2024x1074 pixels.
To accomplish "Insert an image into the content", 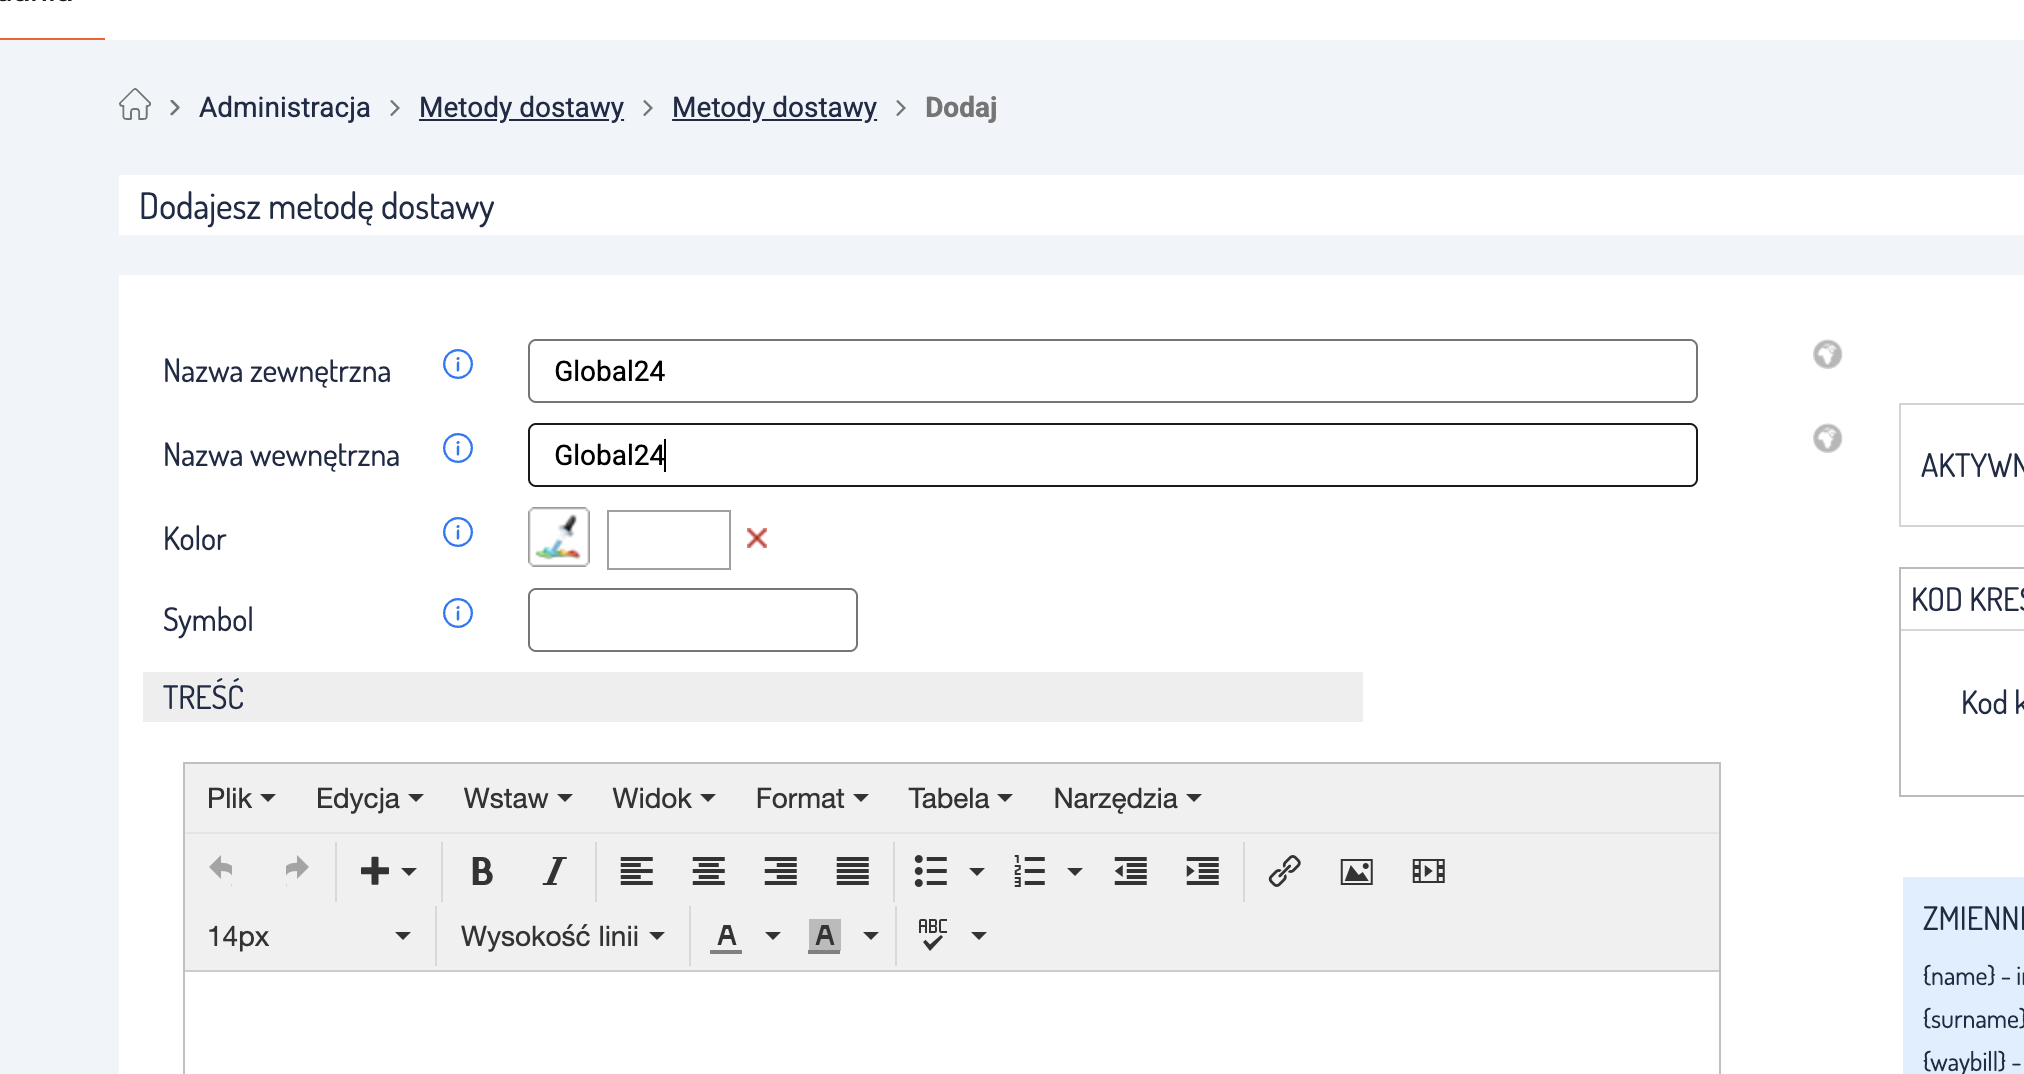I will click(1356, 871).
